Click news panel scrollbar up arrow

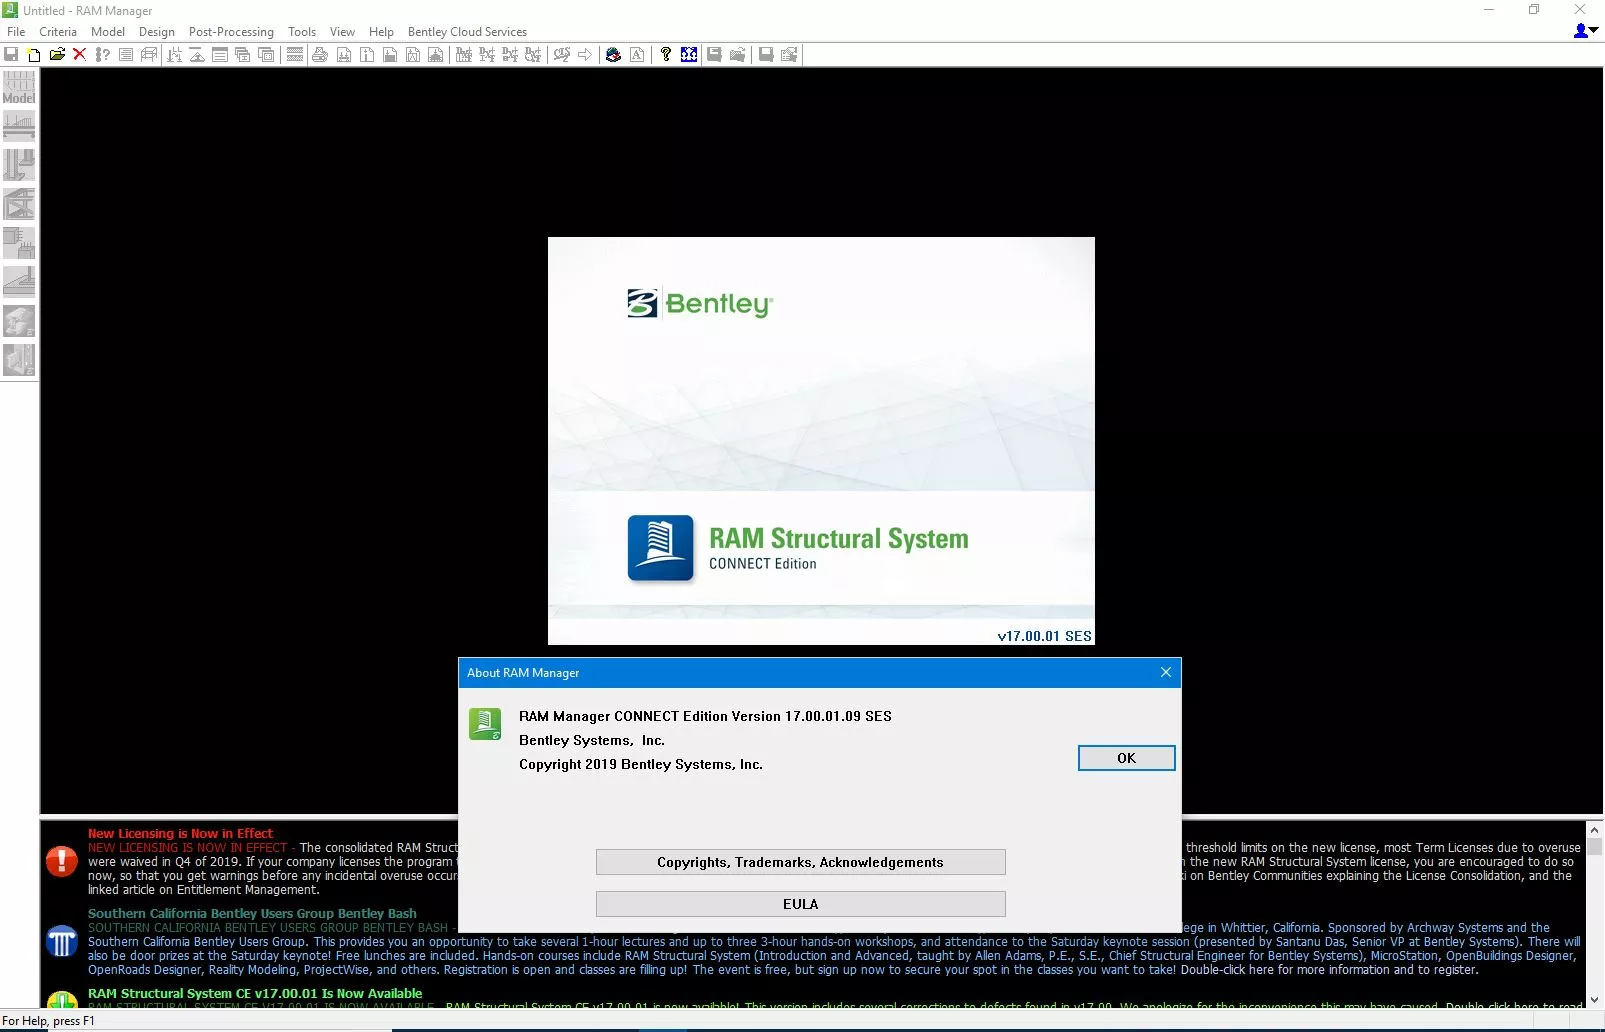tap(1595, 829)
